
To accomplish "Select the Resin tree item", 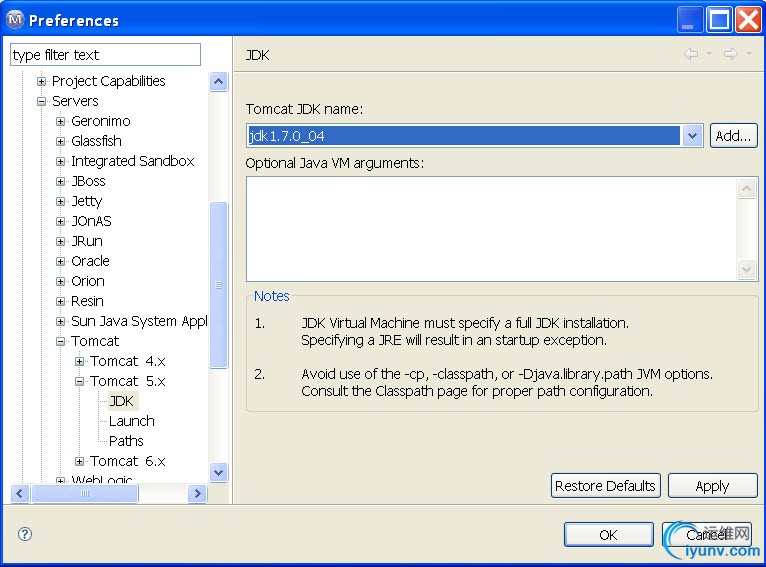I will pyautogui.click(x=87, y=301).
